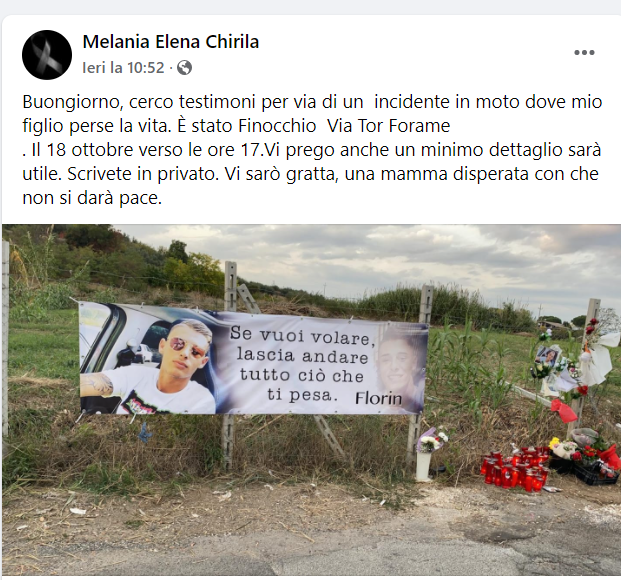The width and height of the screenshot is (621, 580).
Task: Open Melania Elena Chirila's profile name link
Action: [171, 42]
